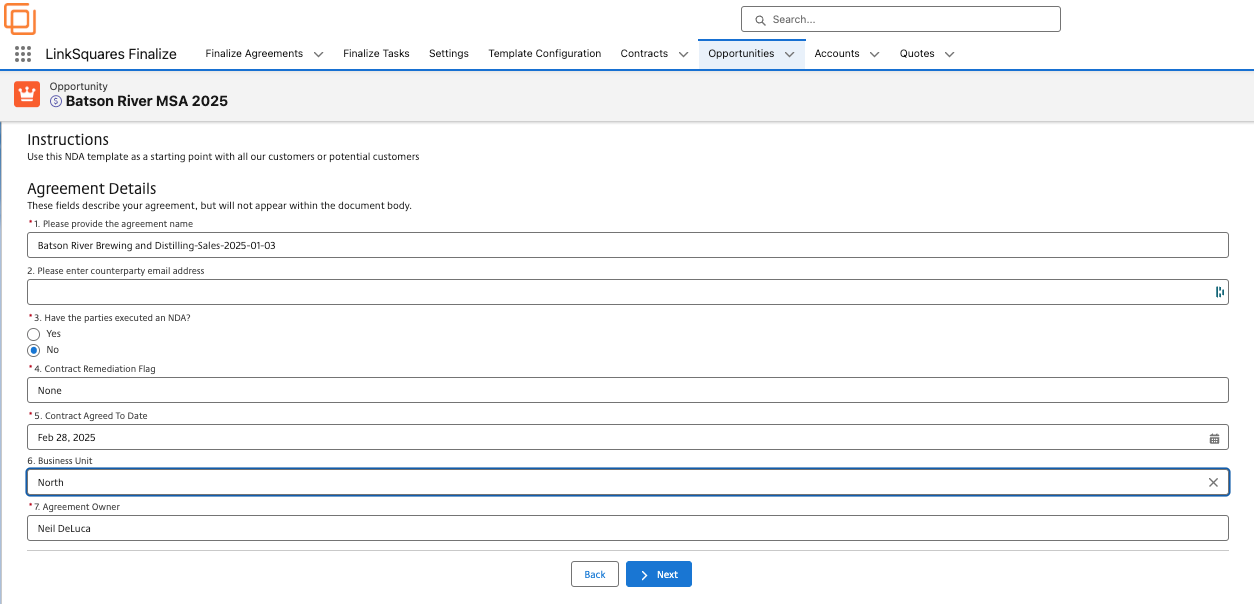The image size is (1254, 604).
Task: Open the App Launcher dots grid icon
Action: [x=23, y=54]
